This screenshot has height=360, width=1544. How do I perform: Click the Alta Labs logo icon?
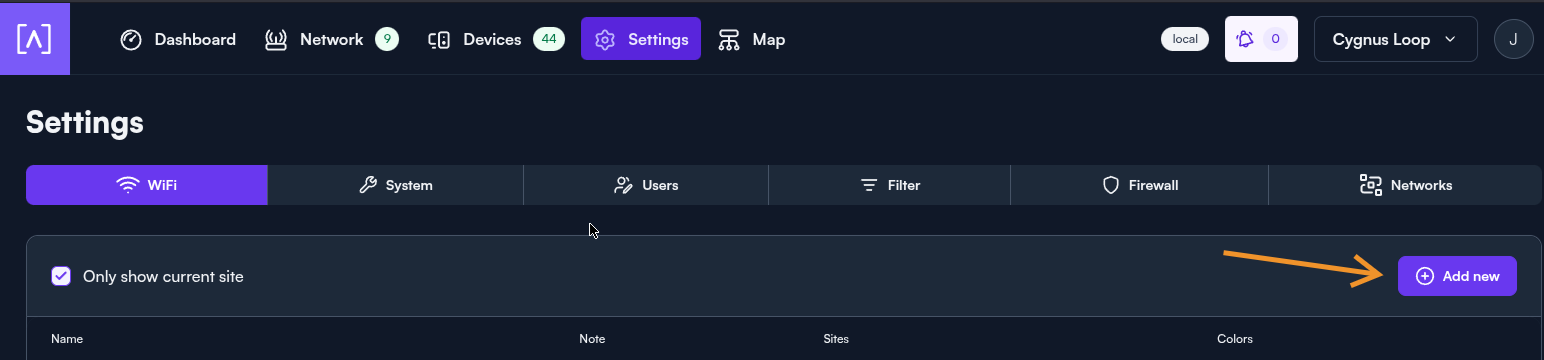pos(34,39)
